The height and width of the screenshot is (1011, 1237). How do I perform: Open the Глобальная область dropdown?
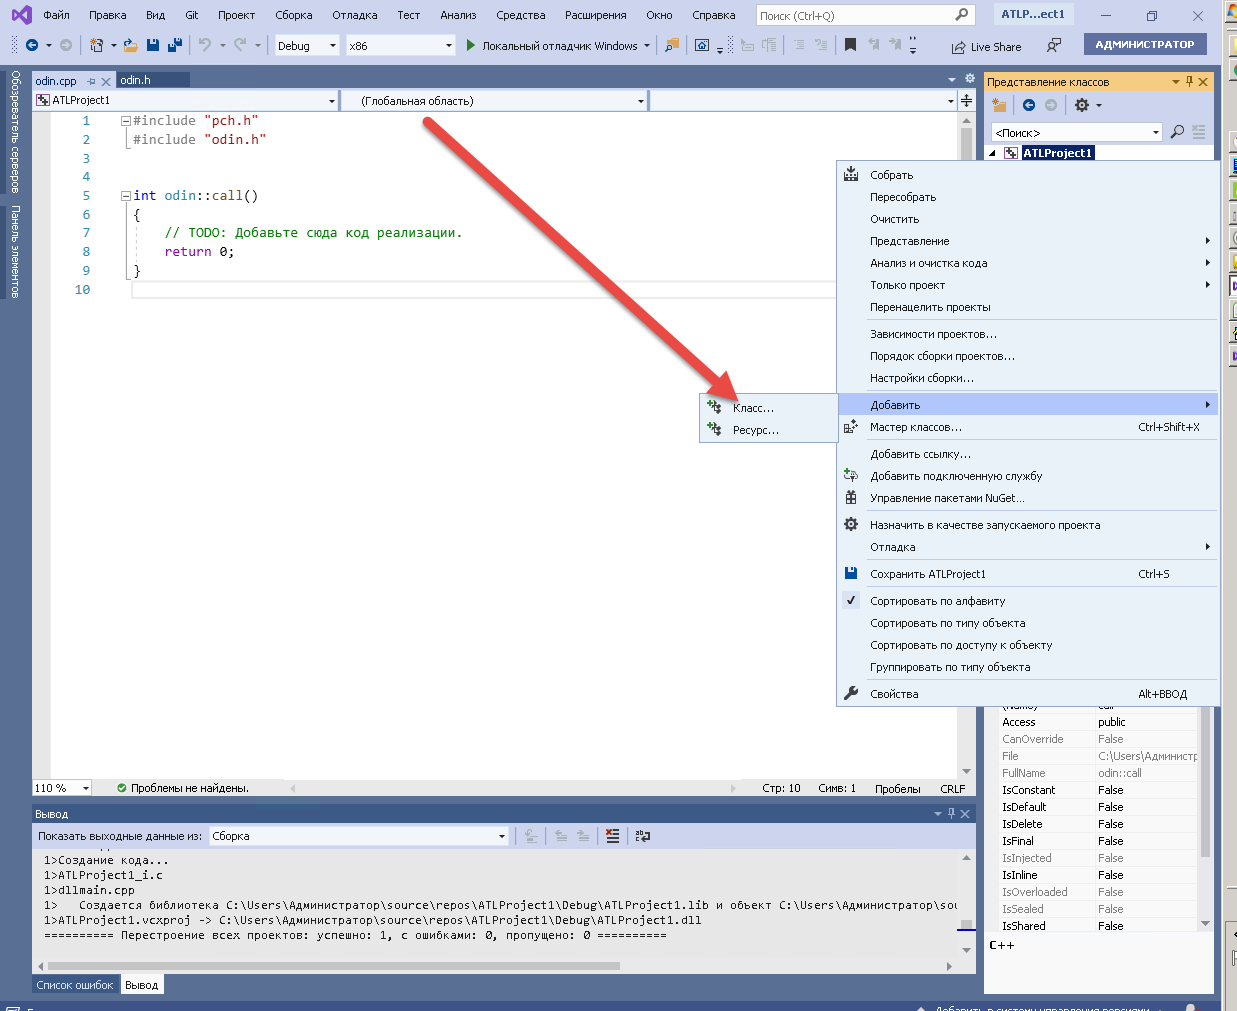click(494, 101)
